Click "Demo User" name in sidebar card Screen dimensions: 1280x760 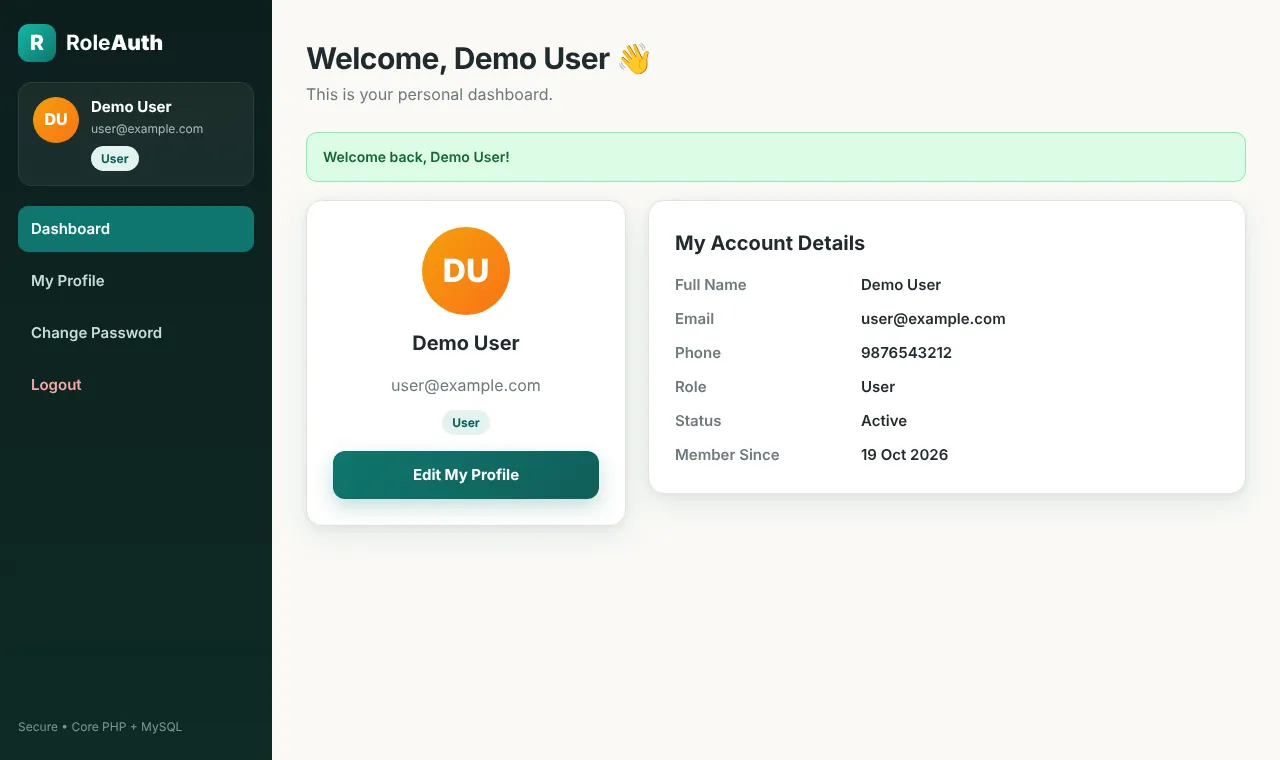click(x=131, y=107)
